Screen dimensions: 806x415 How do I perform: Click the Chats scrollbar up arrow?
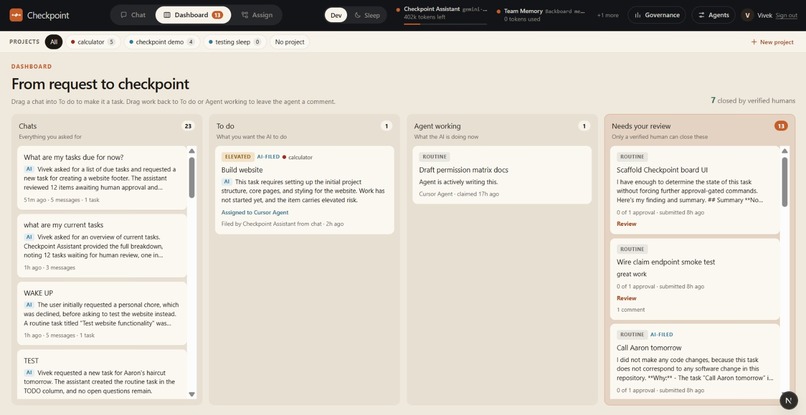[x=192, y=151]
